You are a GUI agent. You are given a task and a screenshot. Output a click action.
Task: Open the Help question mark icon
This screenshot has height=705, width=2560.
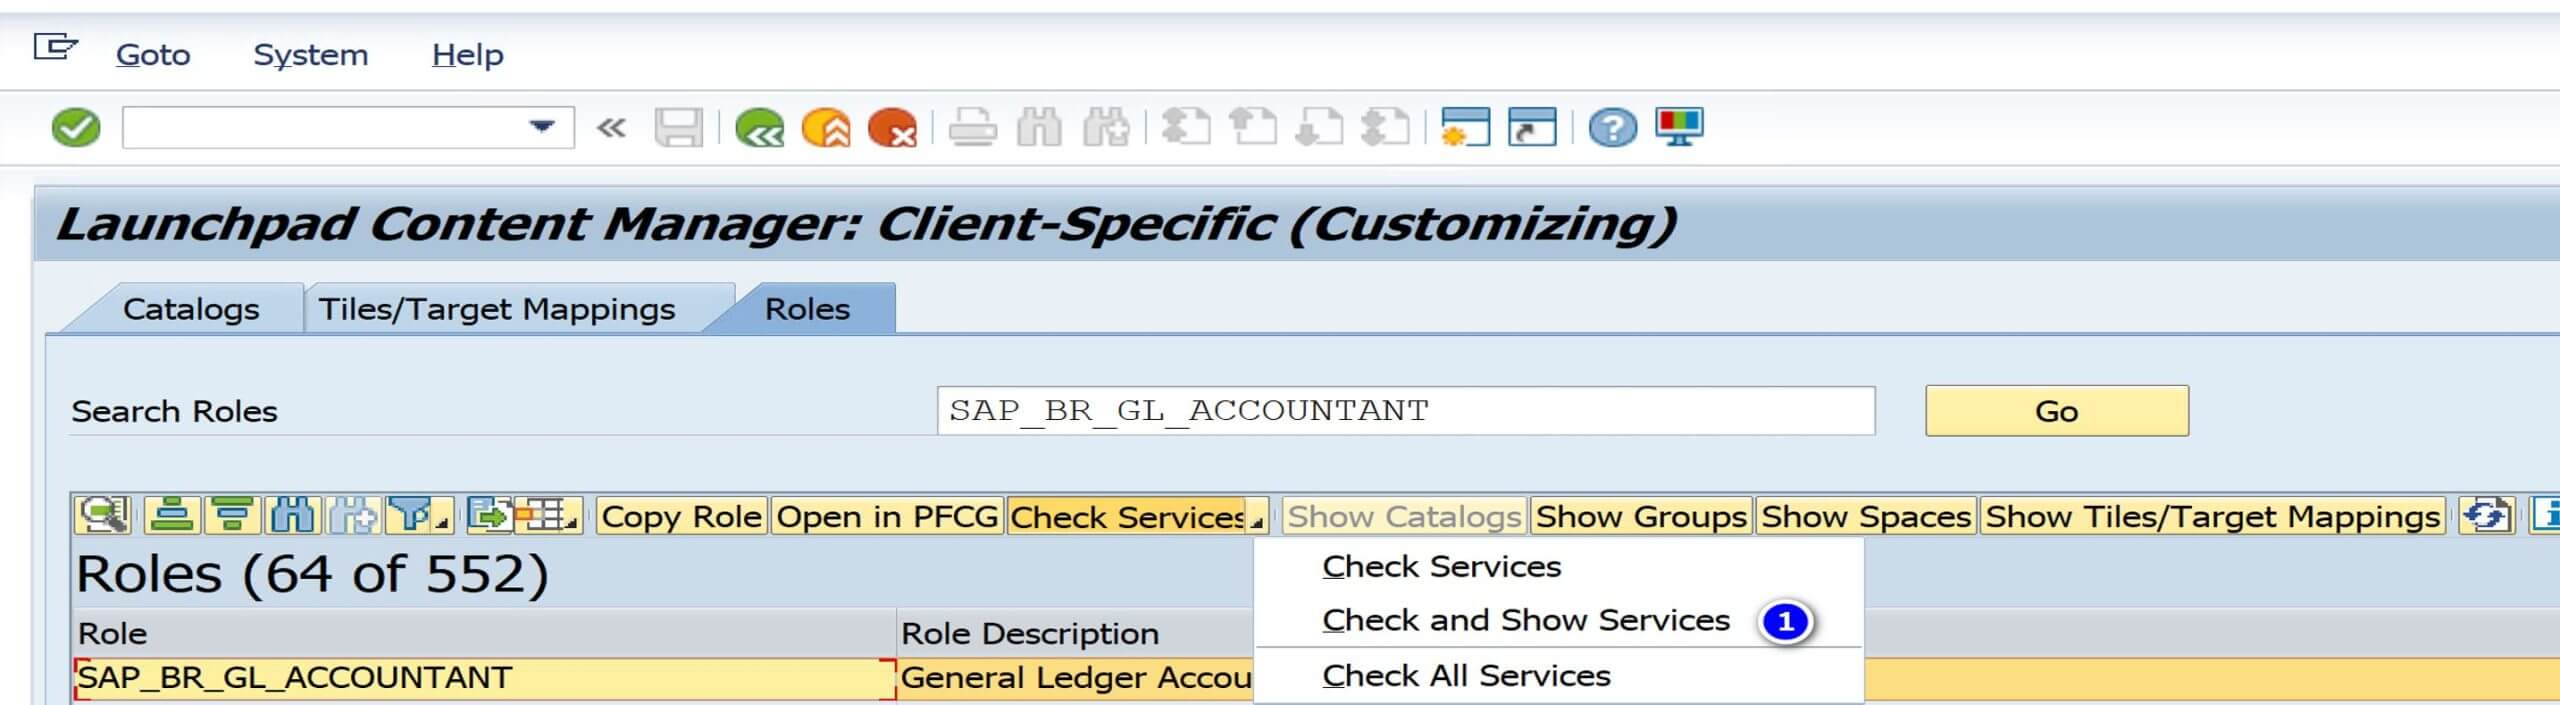(x=1612, y=128)
